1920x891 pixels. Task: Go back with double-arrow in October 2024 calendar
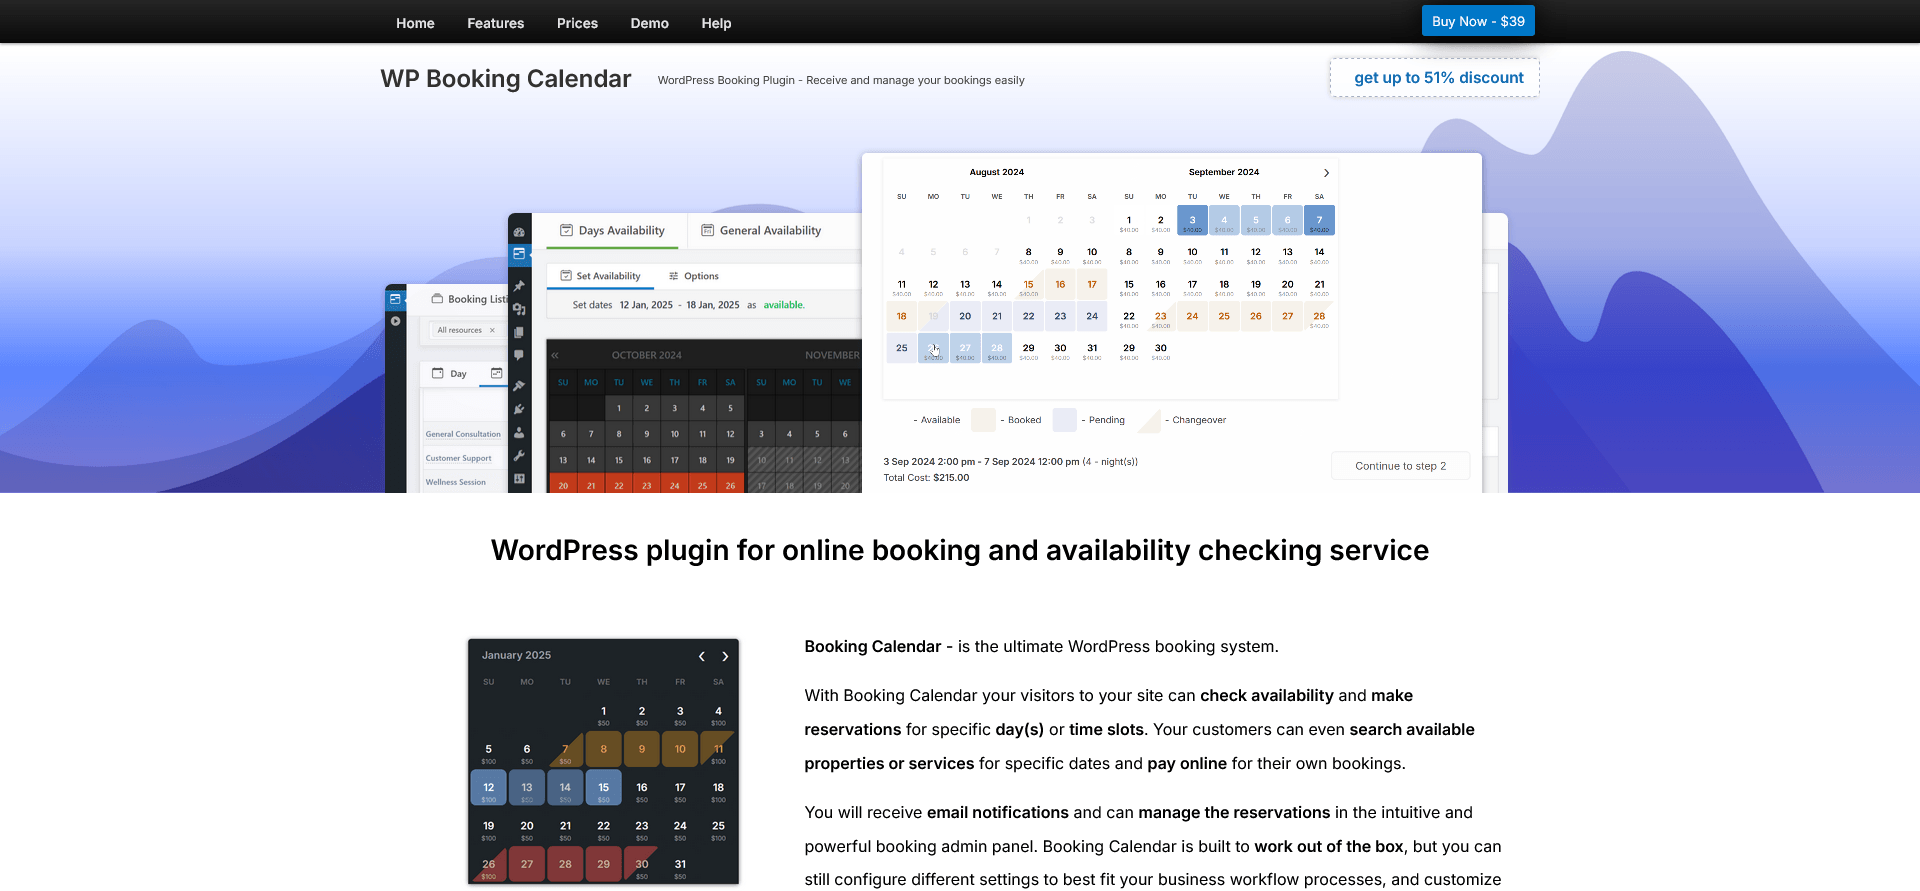555,355
